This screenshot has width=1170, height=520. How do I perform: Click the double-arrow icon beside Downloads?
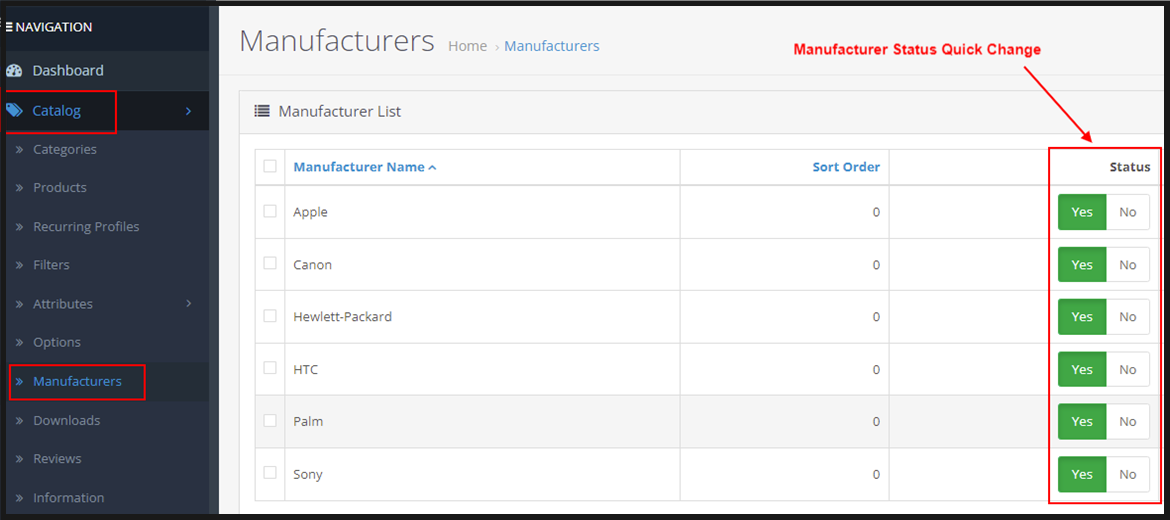point(19,421)
